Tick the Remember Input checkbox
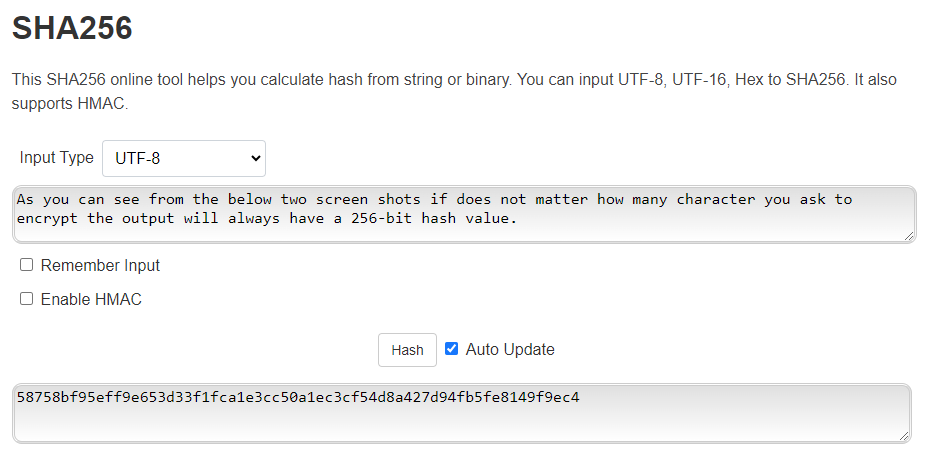The height and width of the screenshot is (461, 930). click(x=27, y=265)
